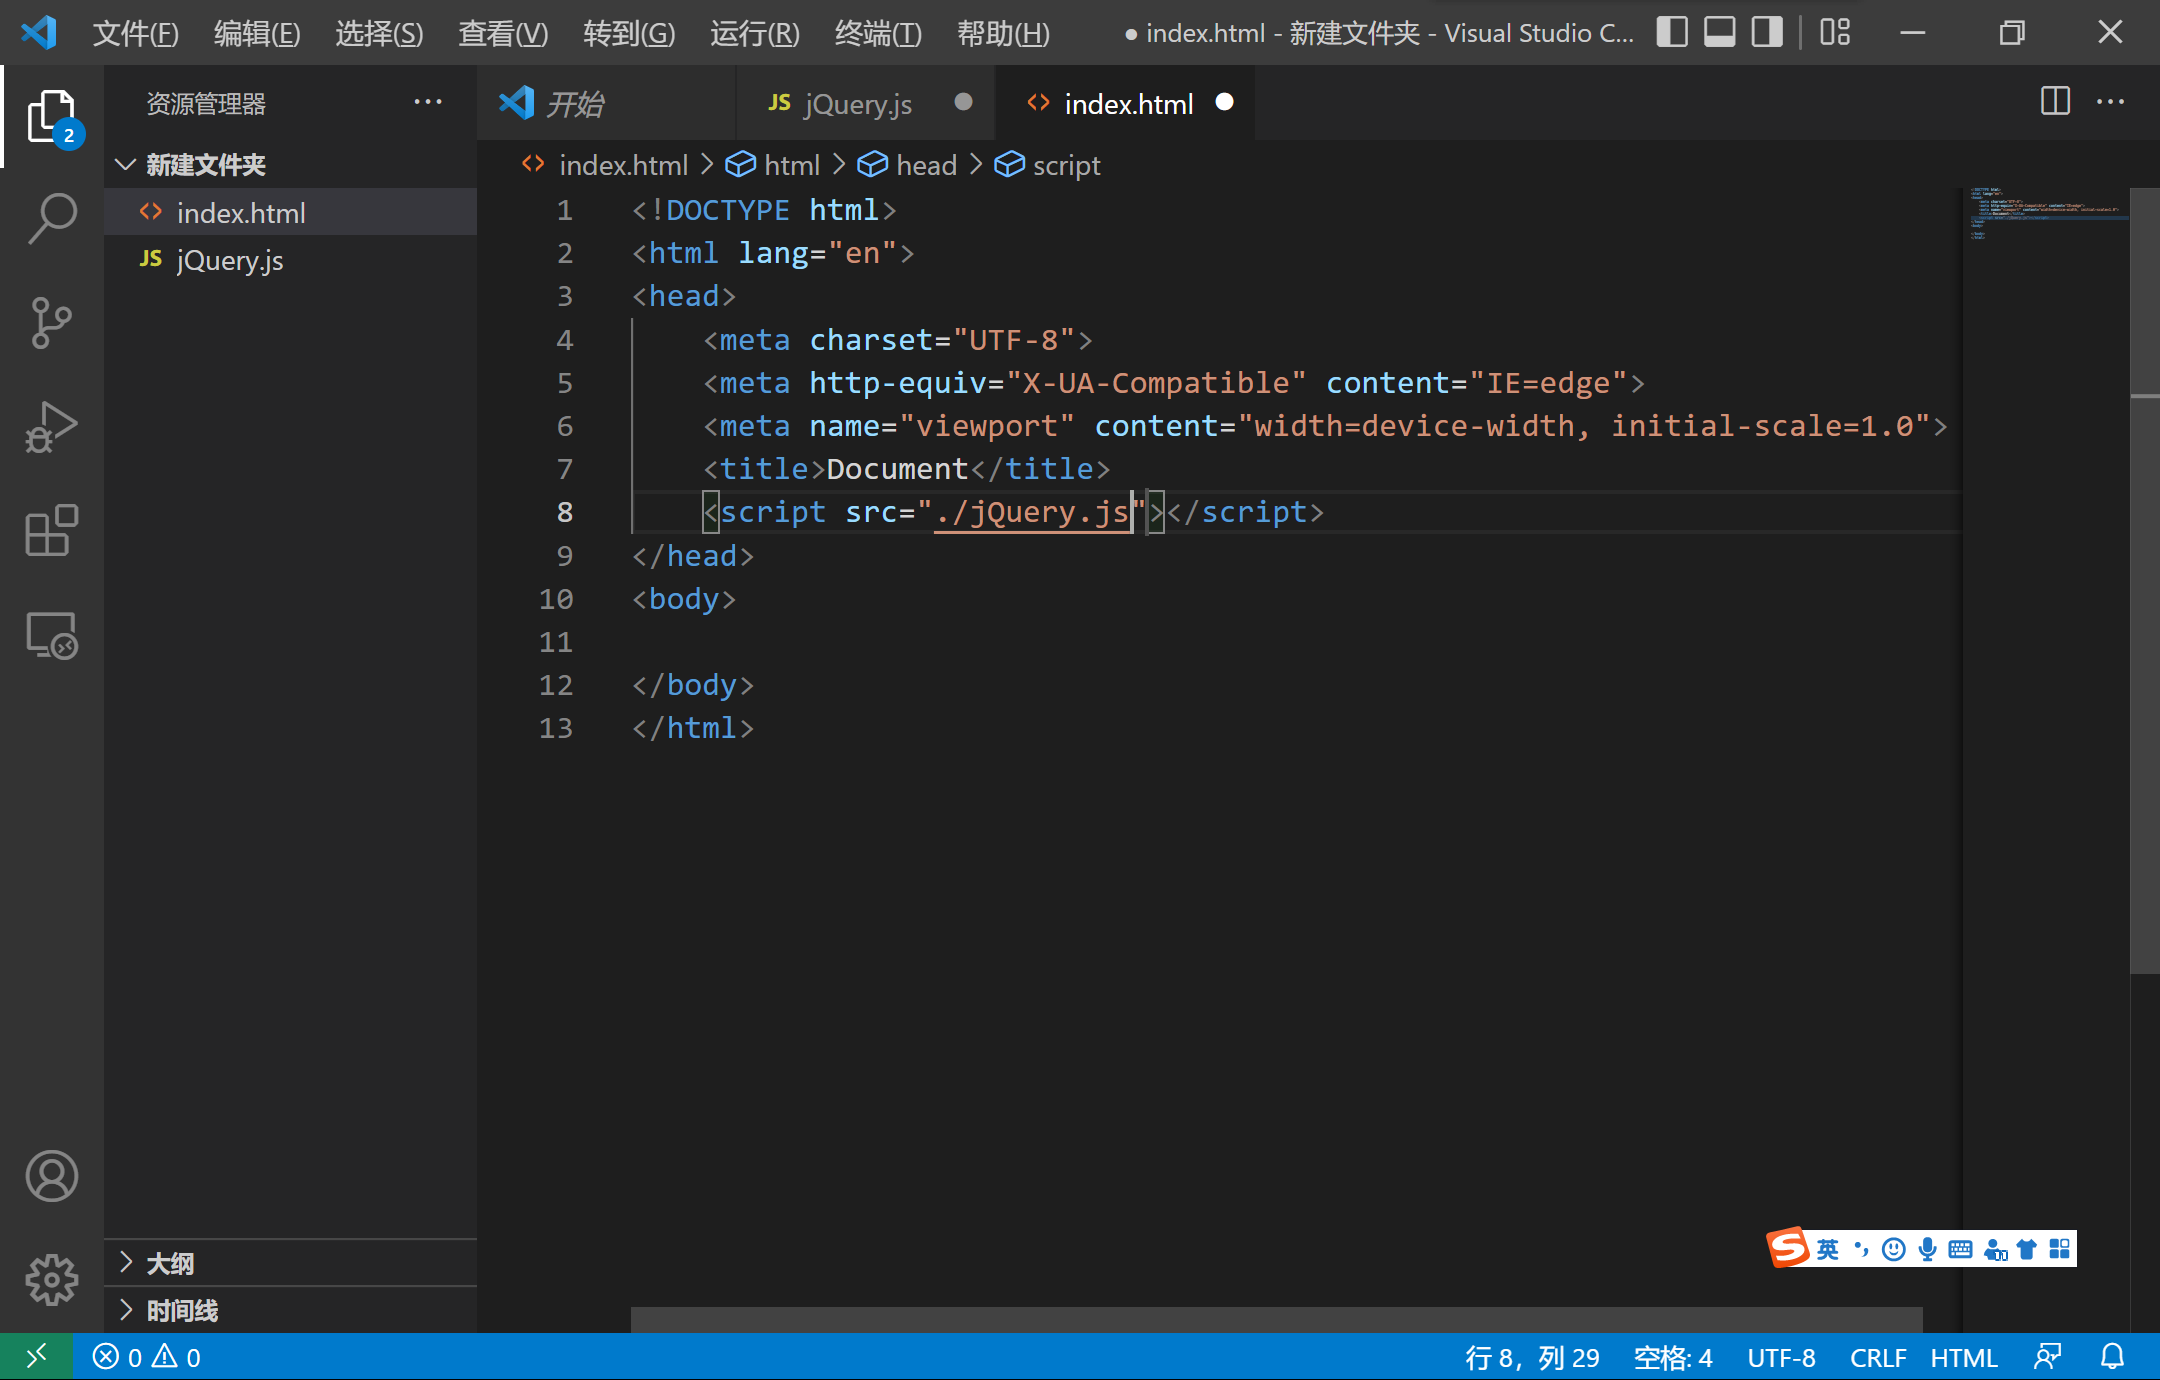Click the notifications bell in status bar
The image size is (2160, 1380).
pyautogui.click(x=2112, y=1357)
